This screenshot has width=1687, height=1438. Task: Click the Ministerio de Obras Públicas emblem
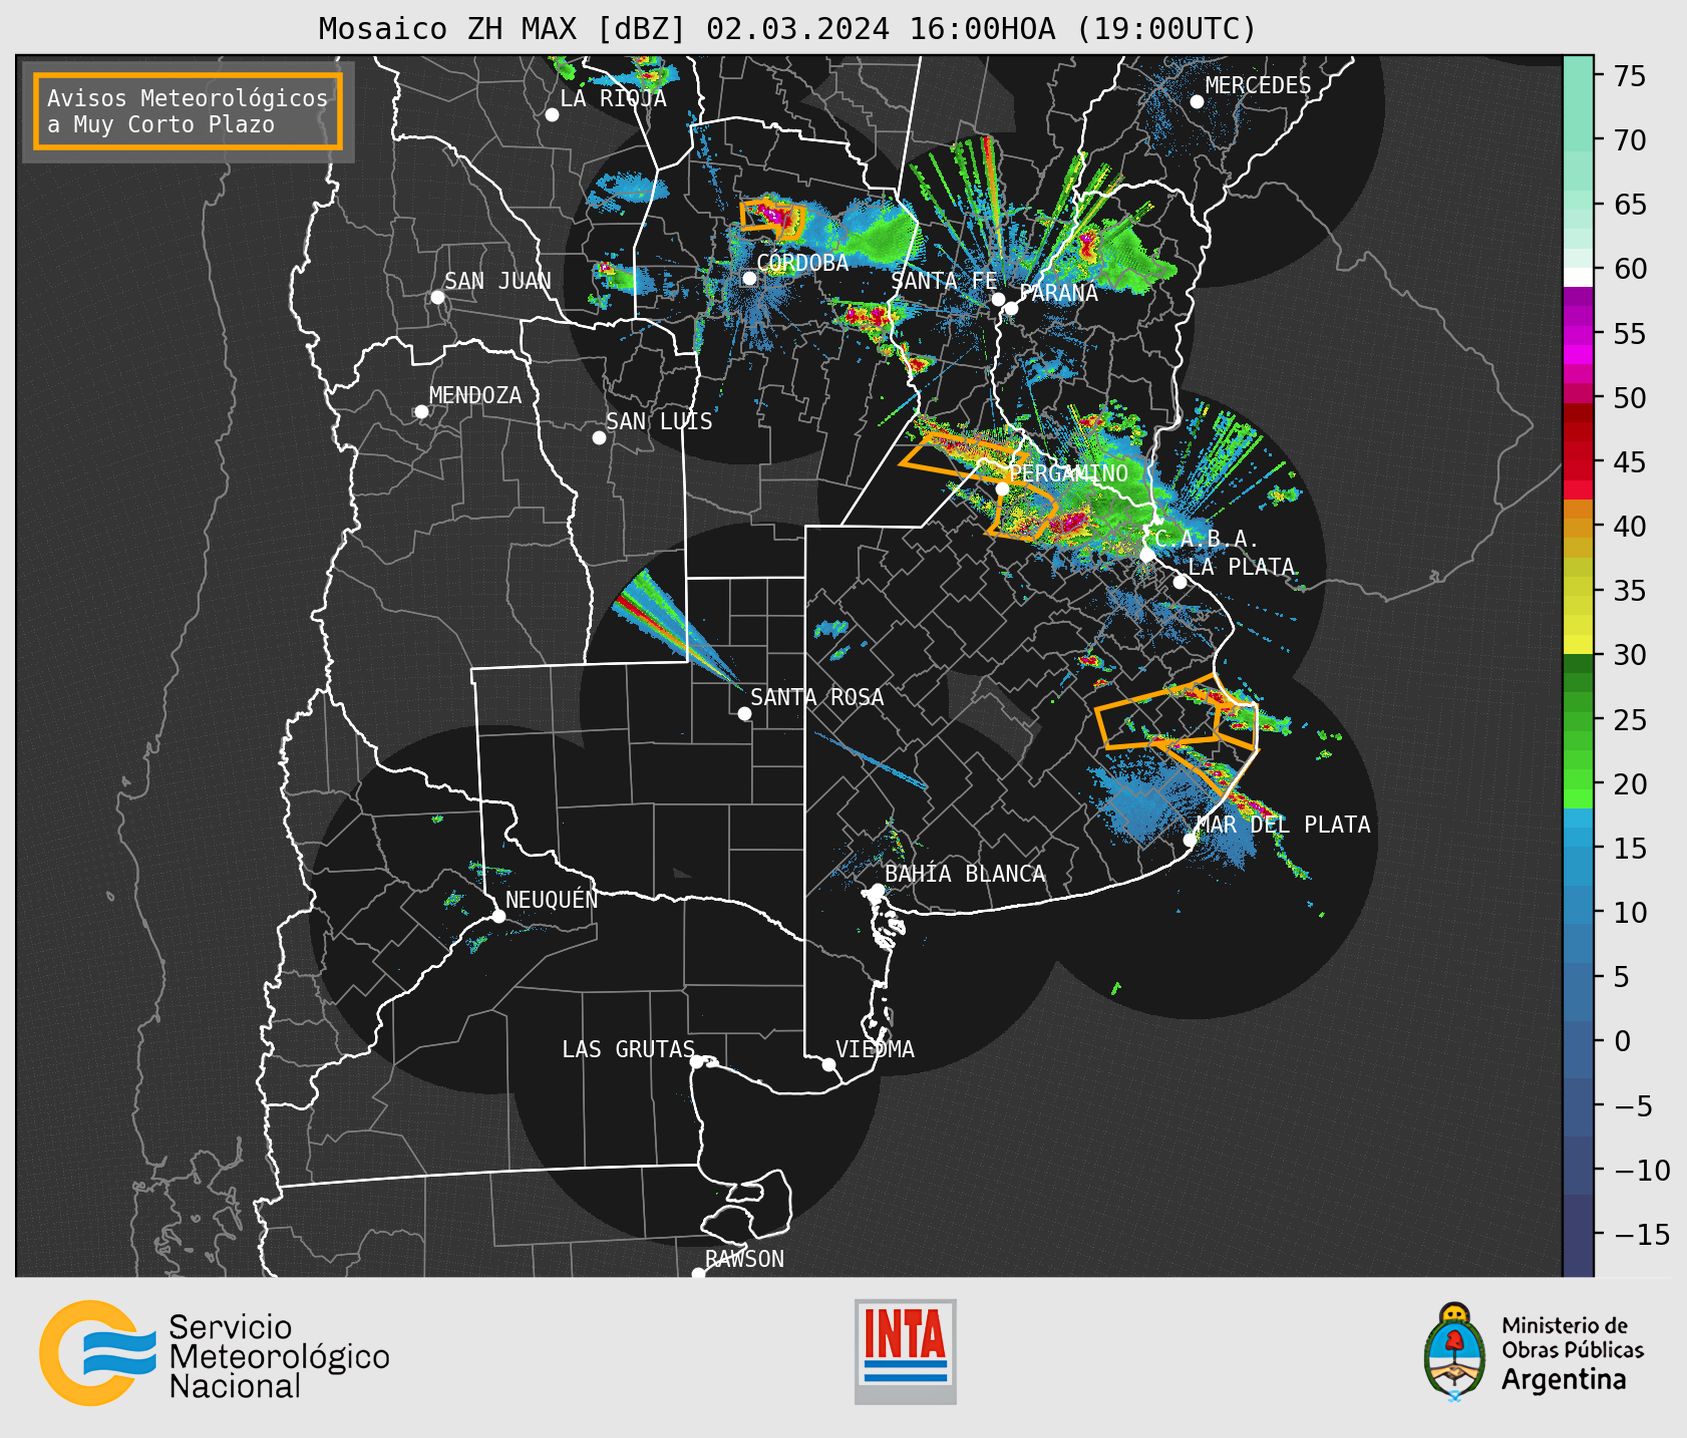click(x=1454, y=1352)
